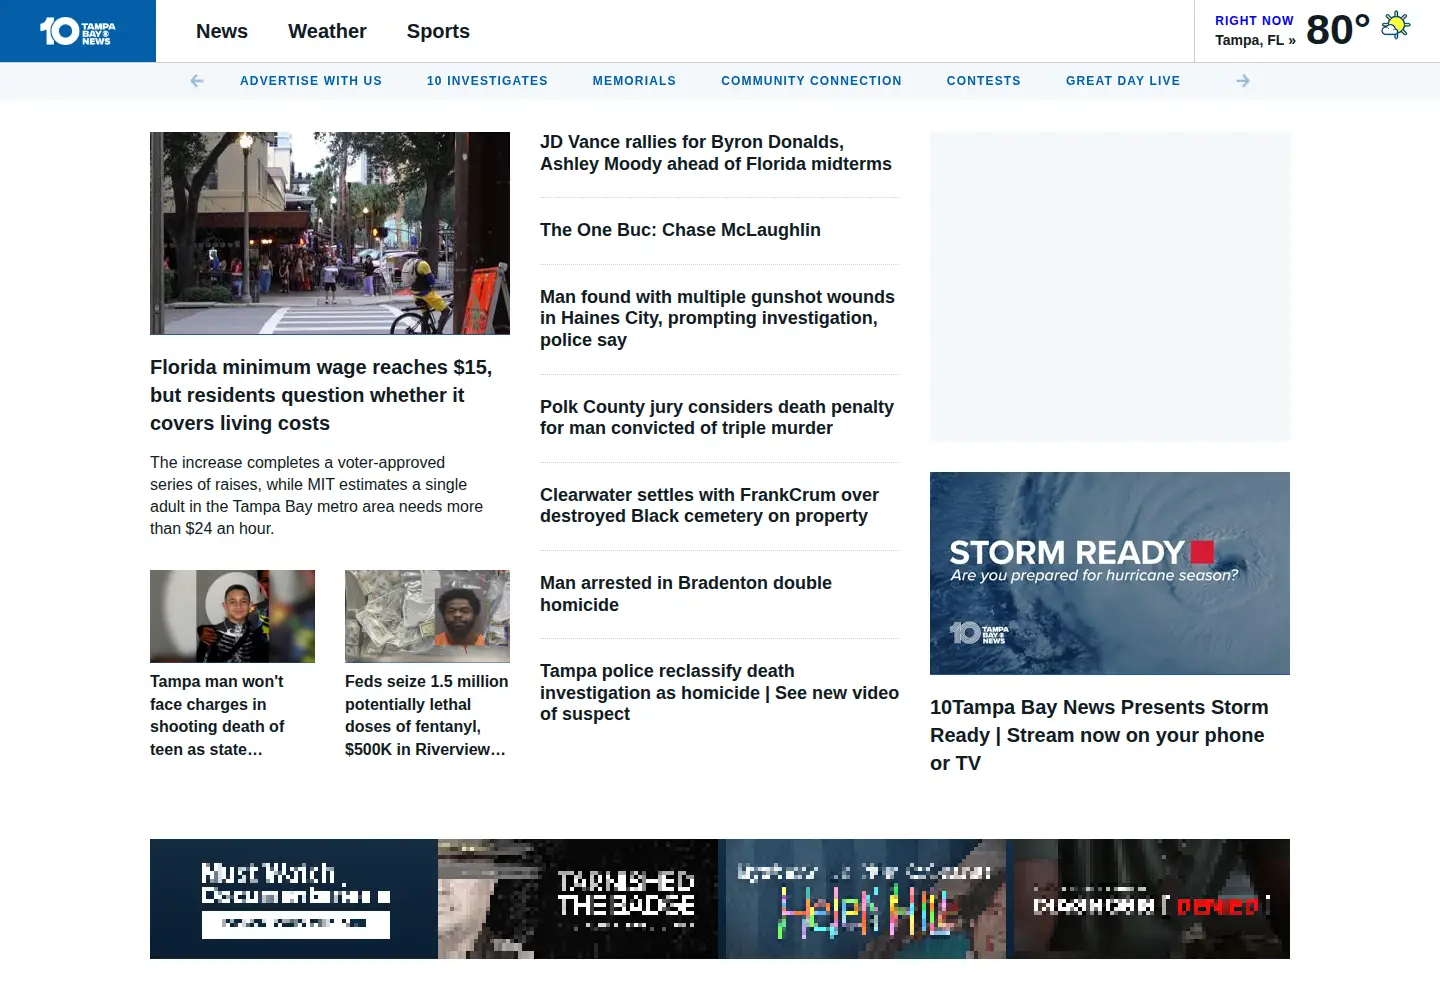The width and height of the screenshot is (1440, 1000).
Task: Click the Storm Ready hurricane banner image
Action: click(x=1110, y=573)
